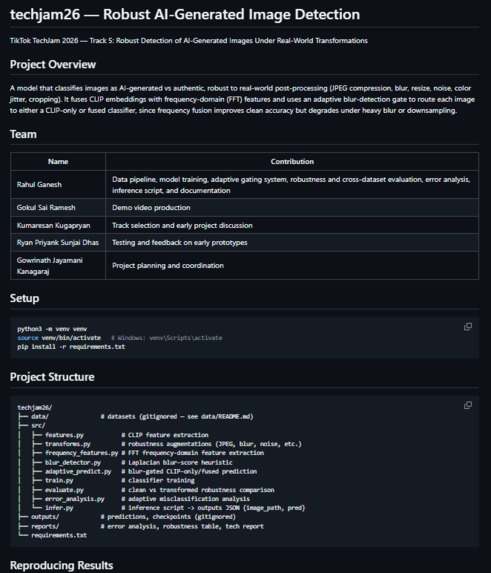Click the python3 -m venv venv line
491x573 pixels.
click(x=52, y=329)
